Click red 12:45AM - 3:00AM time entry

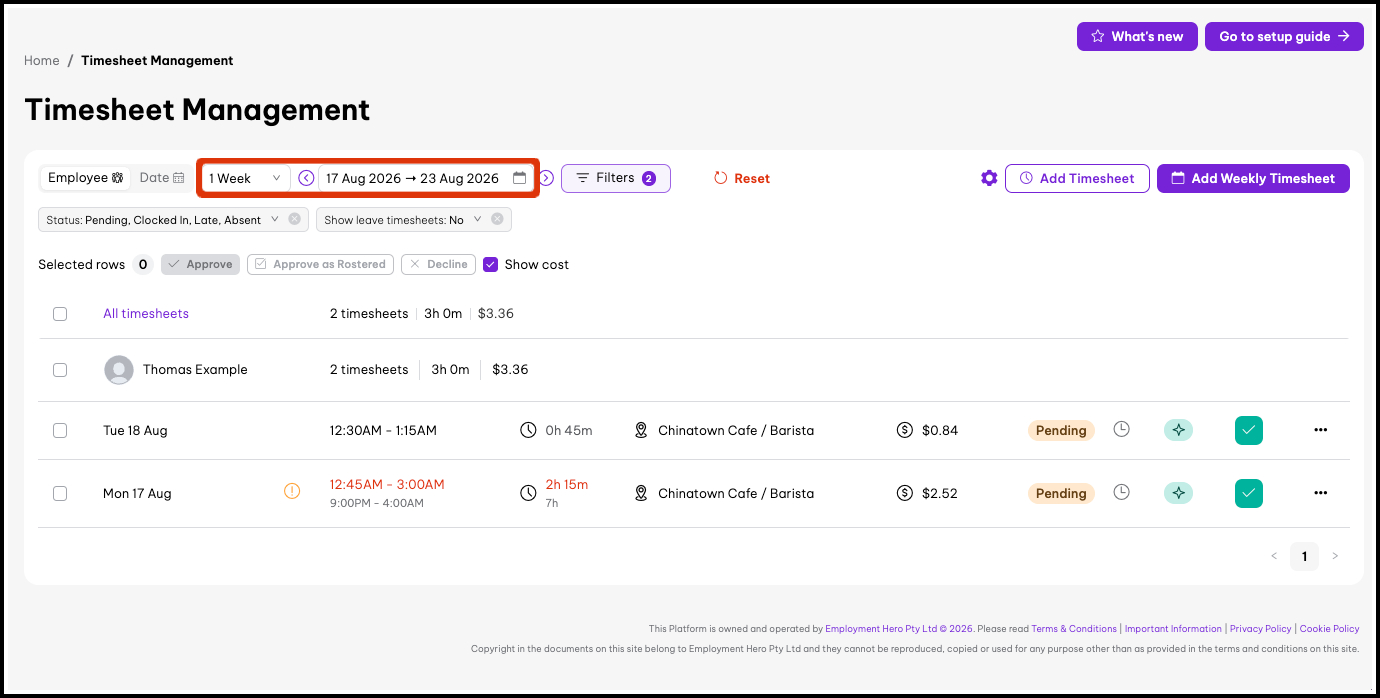(387, 484)
